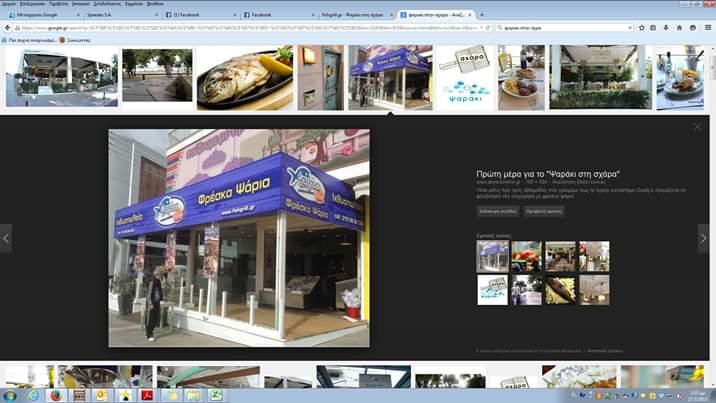This screenshot has height=403, width=716.
Task: Switch to the Speedex S.A. tab
Action: 122,15
